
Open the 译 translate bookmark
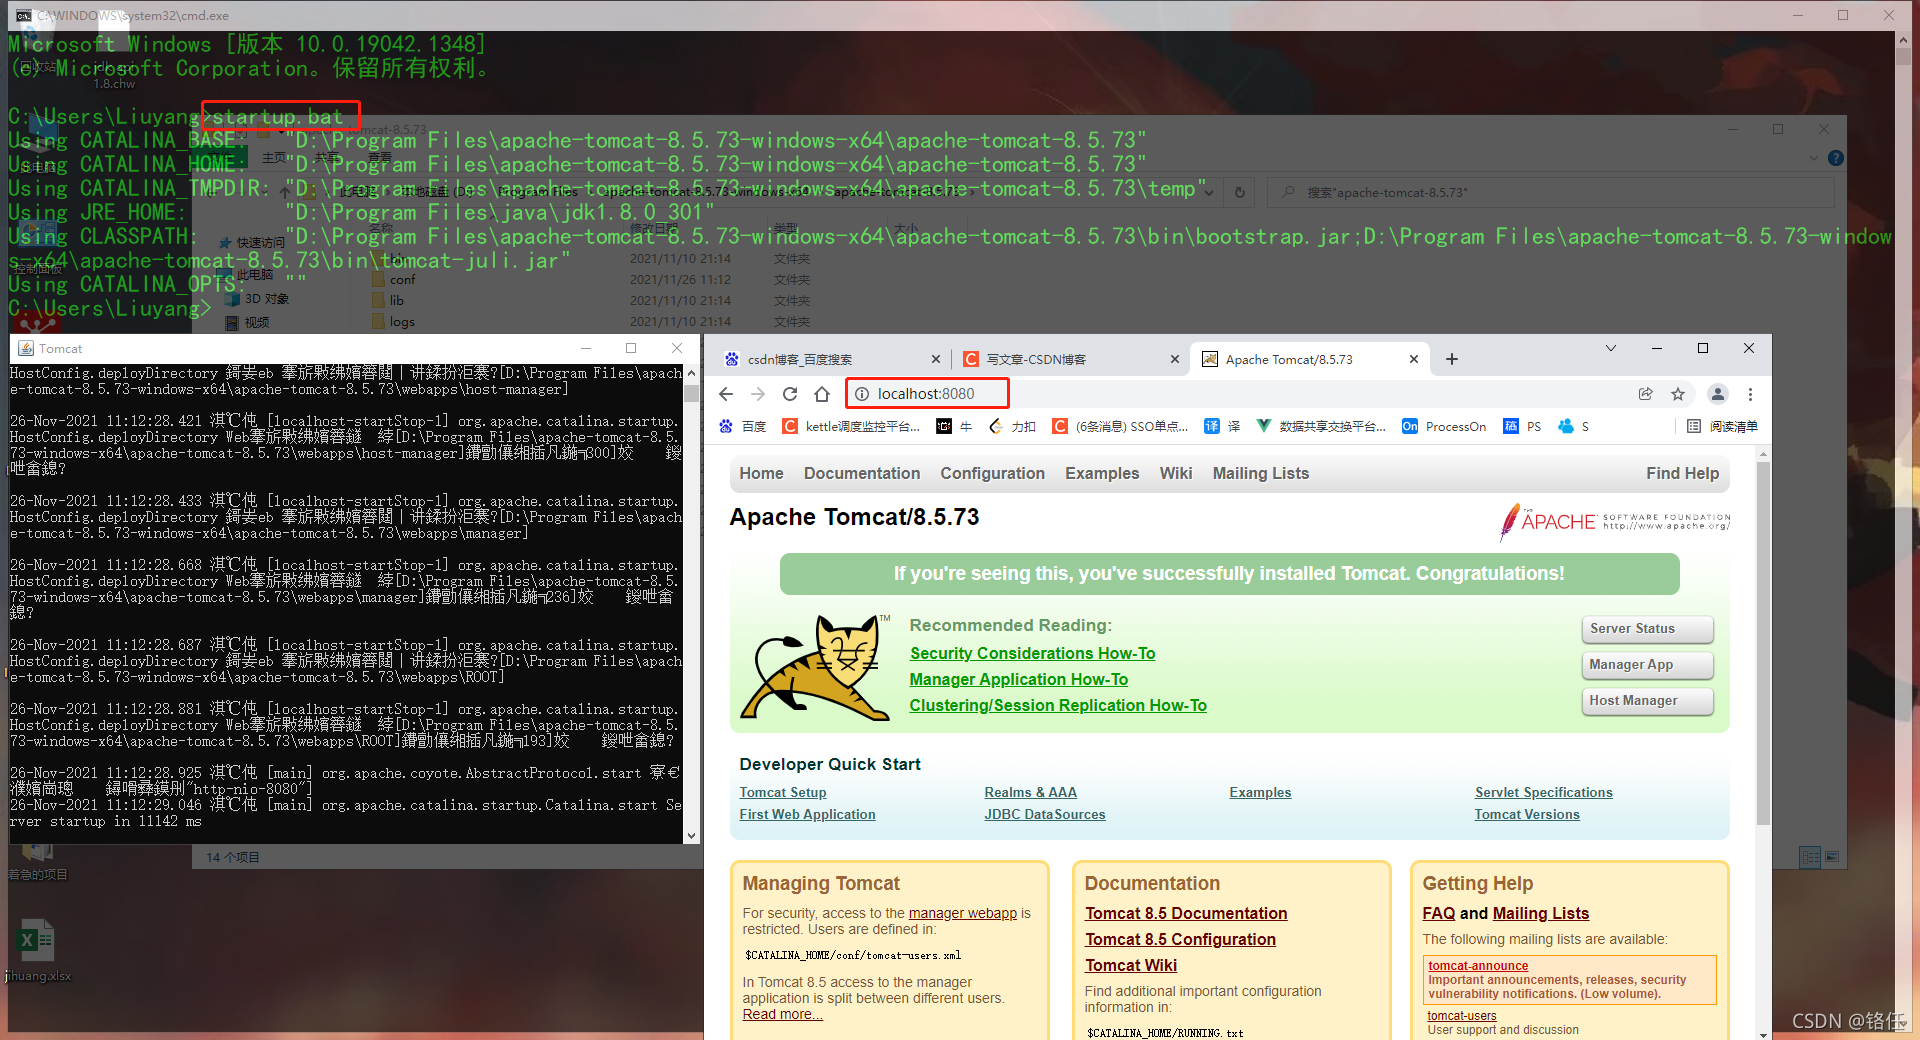pyautogui.click(x=1222, y=426)
